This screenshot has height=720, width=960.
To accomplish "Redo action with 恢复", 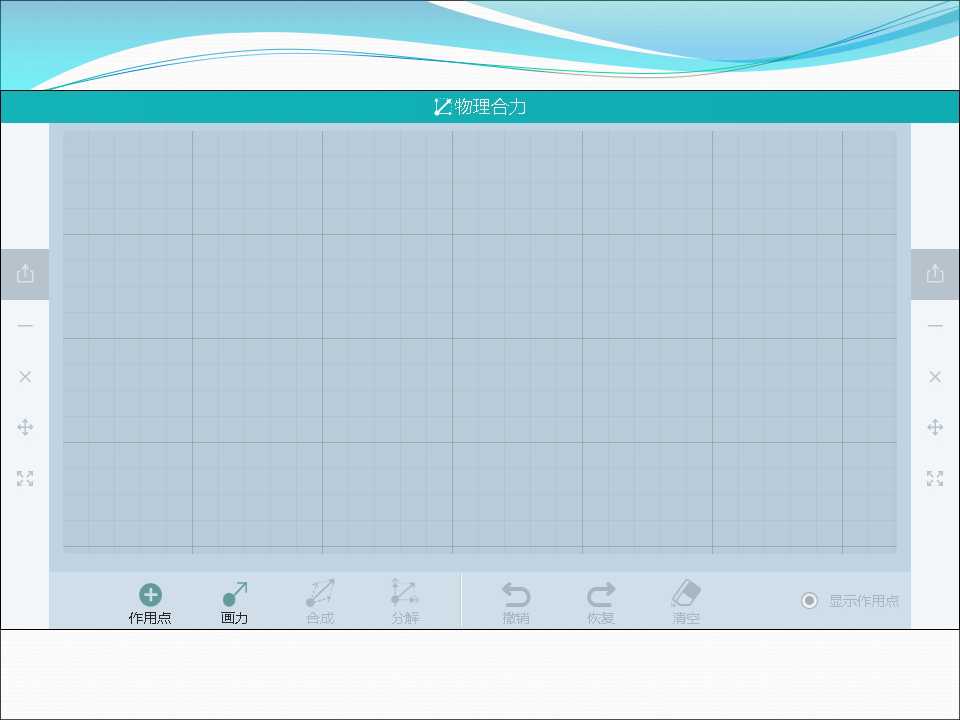I will click(x=601, y=603).
